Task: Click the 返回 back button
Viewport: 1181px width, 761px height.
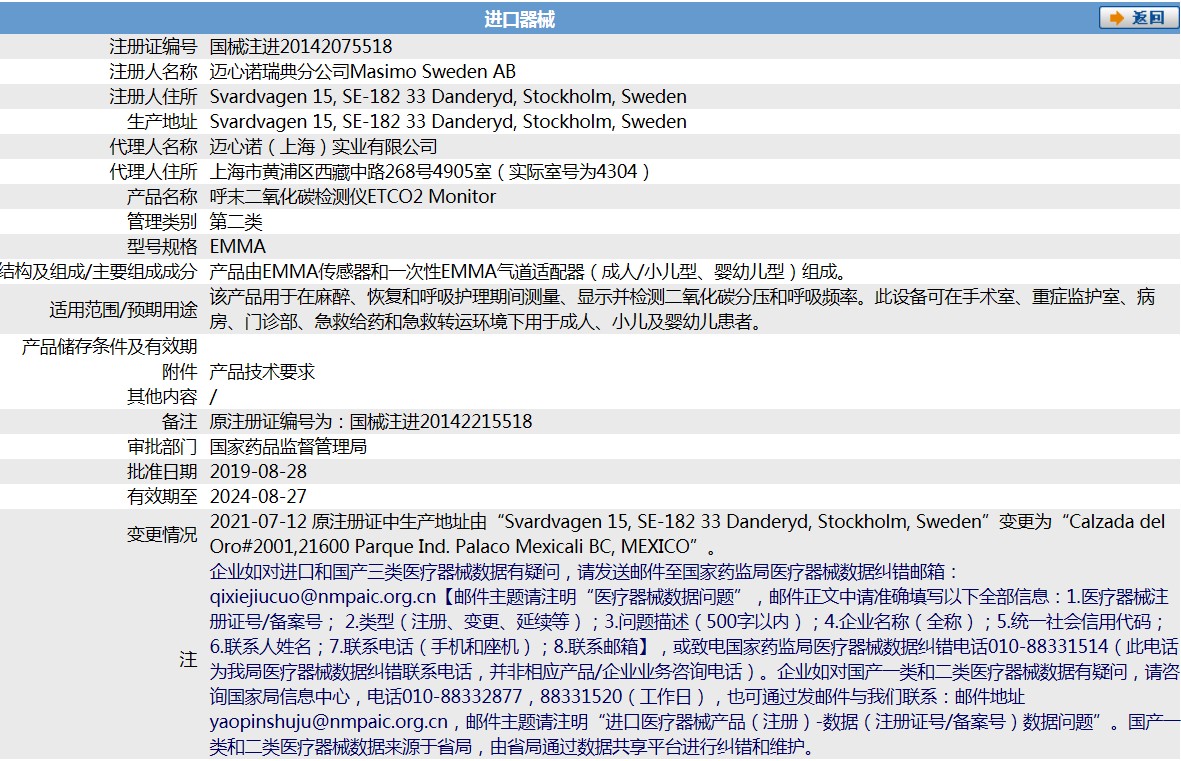Action: click(1138, 18)
